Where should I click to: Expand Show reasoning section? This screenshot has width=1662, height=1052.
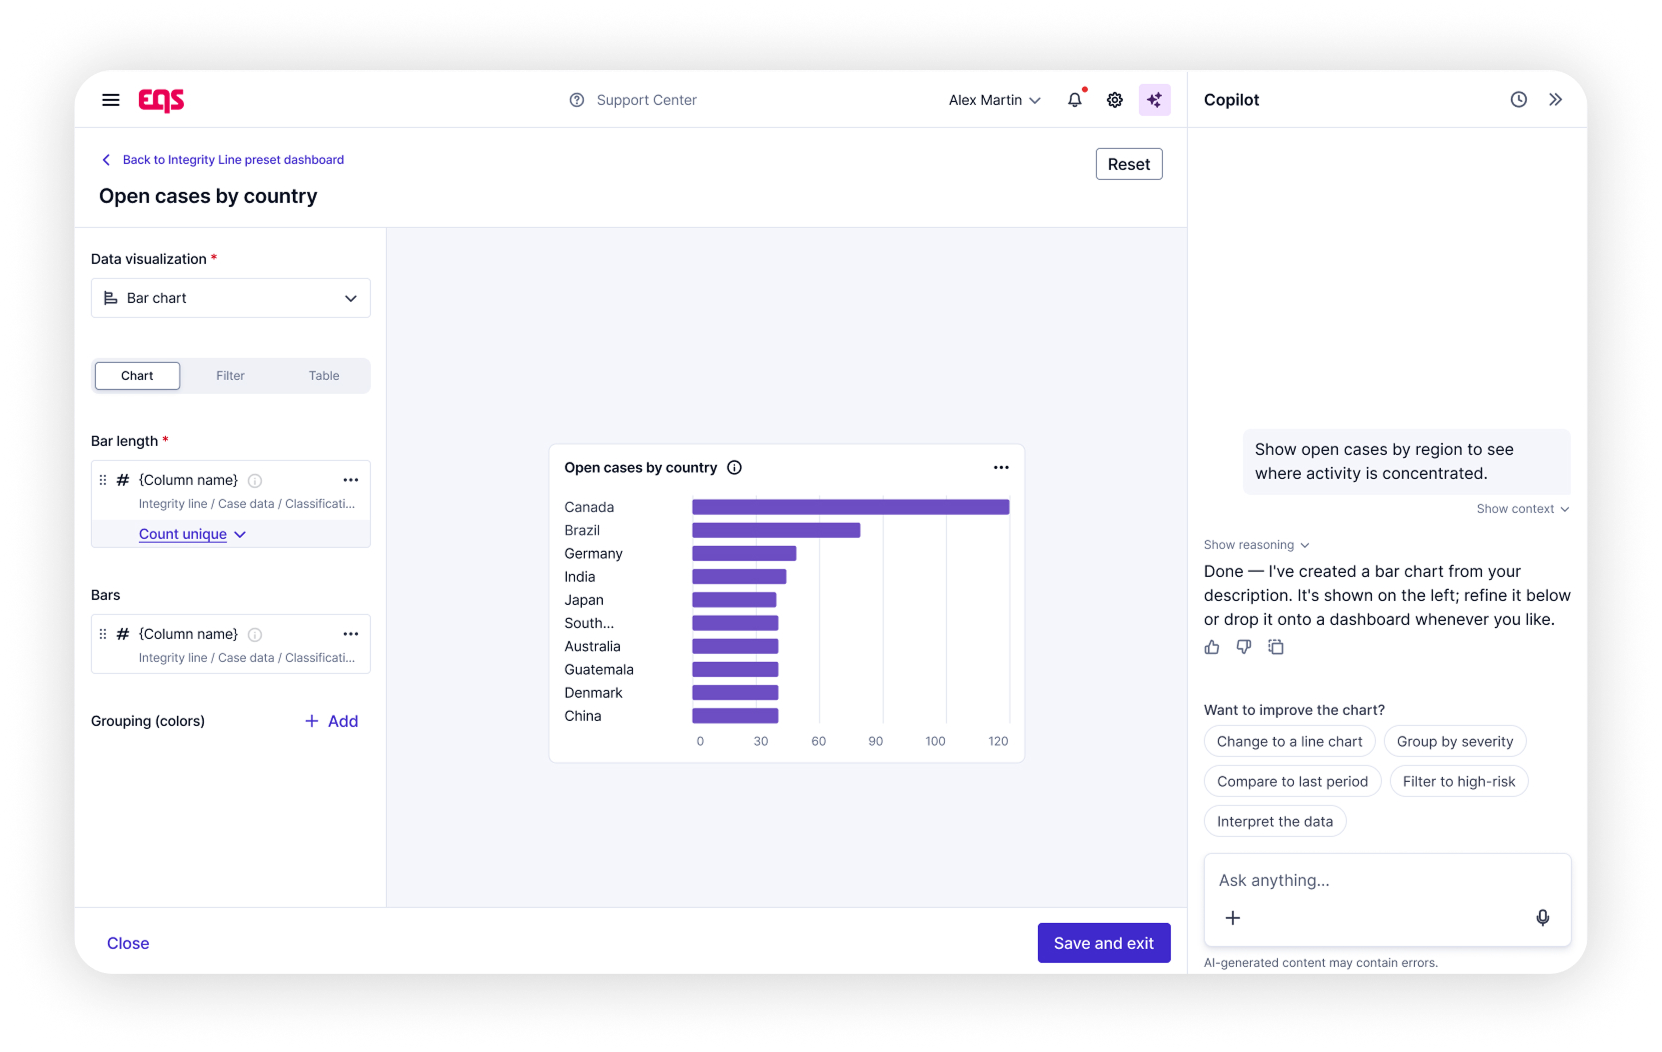pyautogui.click(x=1257, y=545)
